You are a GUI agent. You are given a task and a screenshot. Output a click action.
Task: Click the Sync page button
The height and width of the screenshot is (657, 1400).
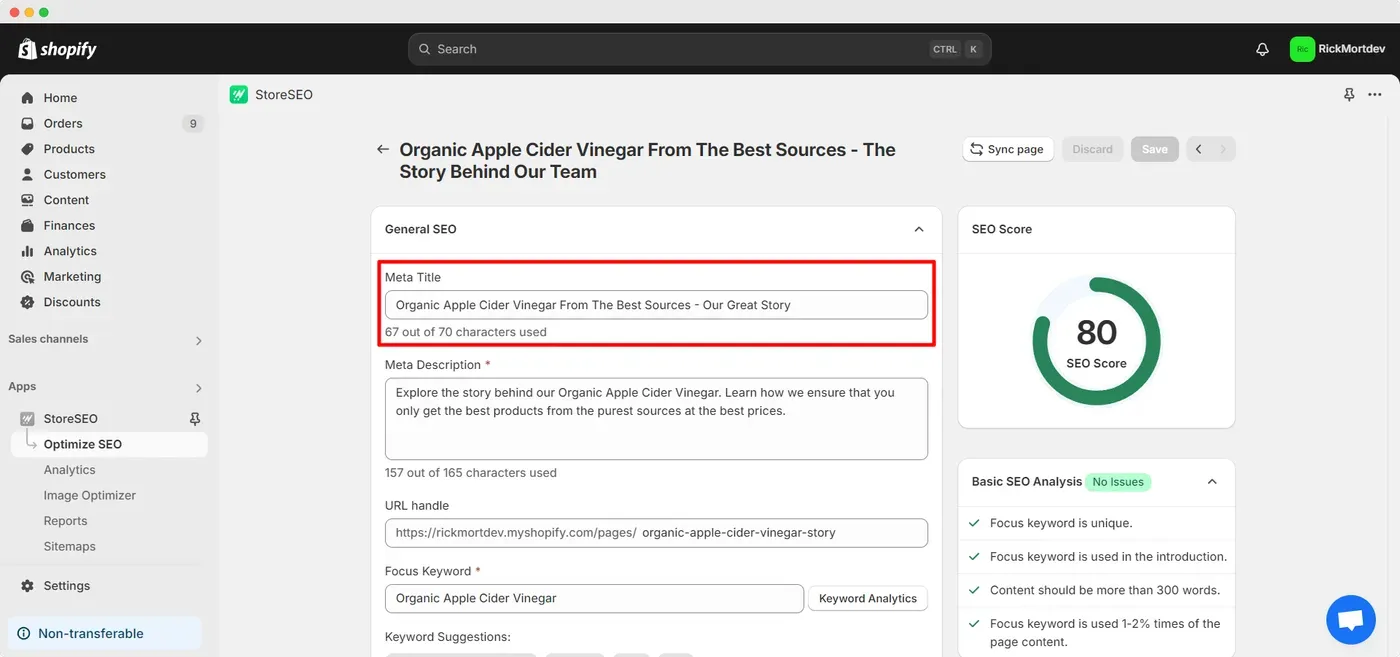[x=1007, y=149]
